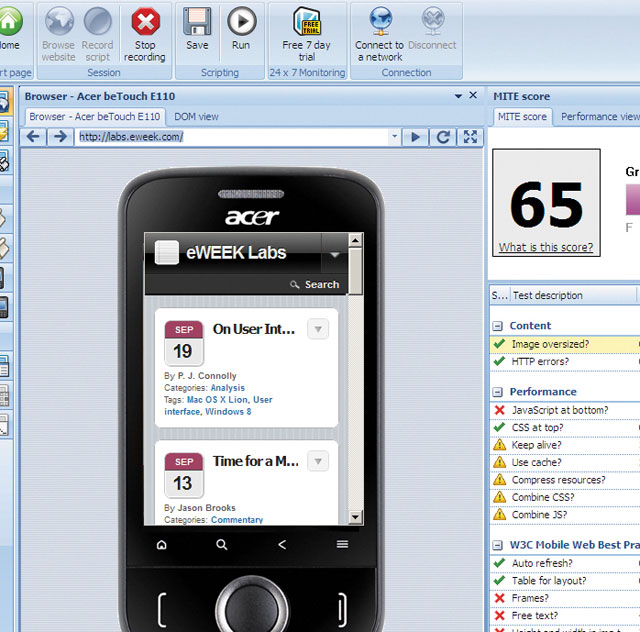This screenshot has height=632, width=640.
Task: Open the Free 7 day trial icon
Action: (307, 22)
